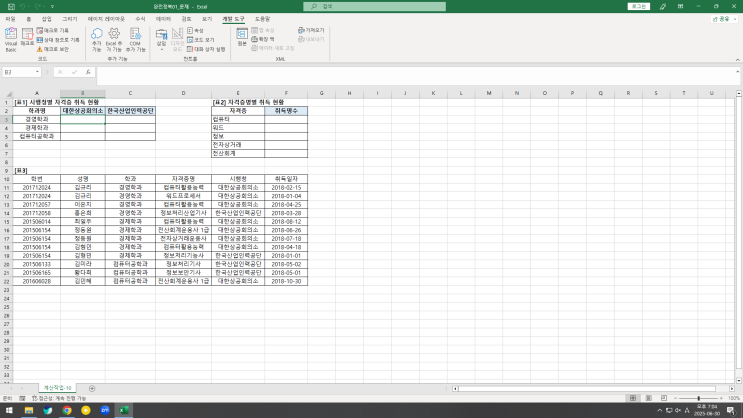Viewport: 743px width, 418px height.
Task: Click cell F14 date 2018-03-28
Action: 286,213
